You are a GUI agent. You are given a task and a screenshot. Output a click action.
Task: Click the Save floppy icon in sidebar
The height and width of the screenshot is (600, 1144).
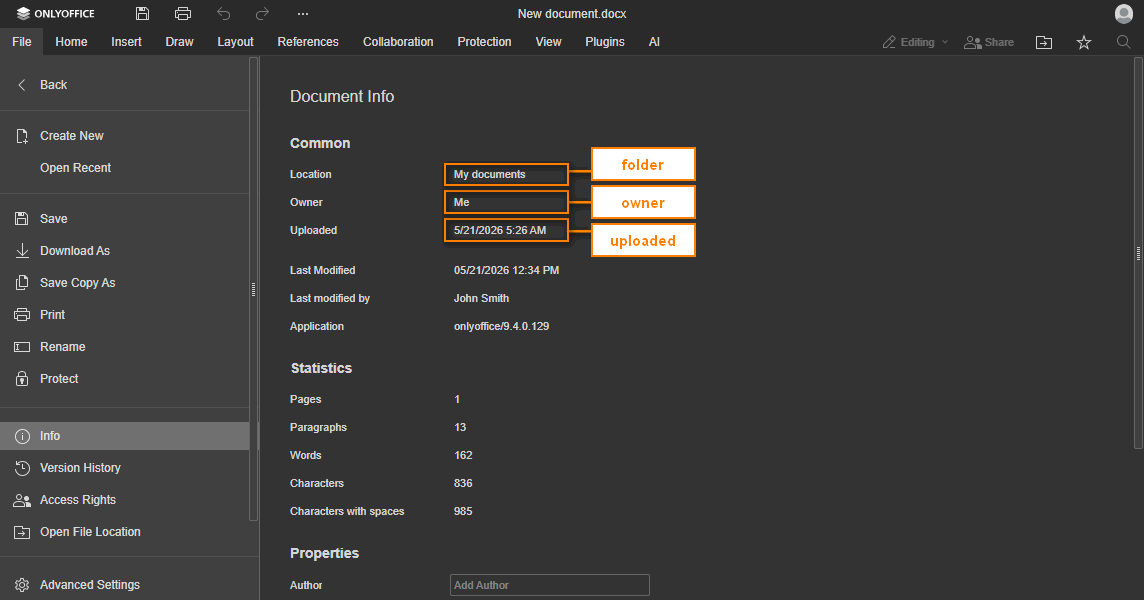coord(22,219)
